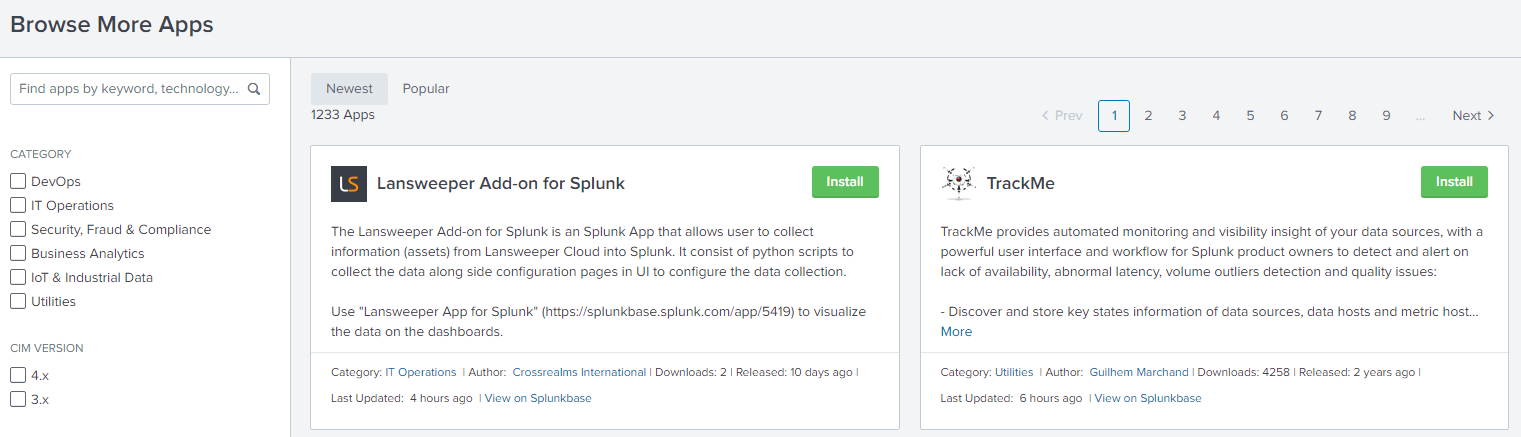Viewport: 1521px width, 437px height.
Task: Enable the DevOps category checkbox
Action: point(18,182)
